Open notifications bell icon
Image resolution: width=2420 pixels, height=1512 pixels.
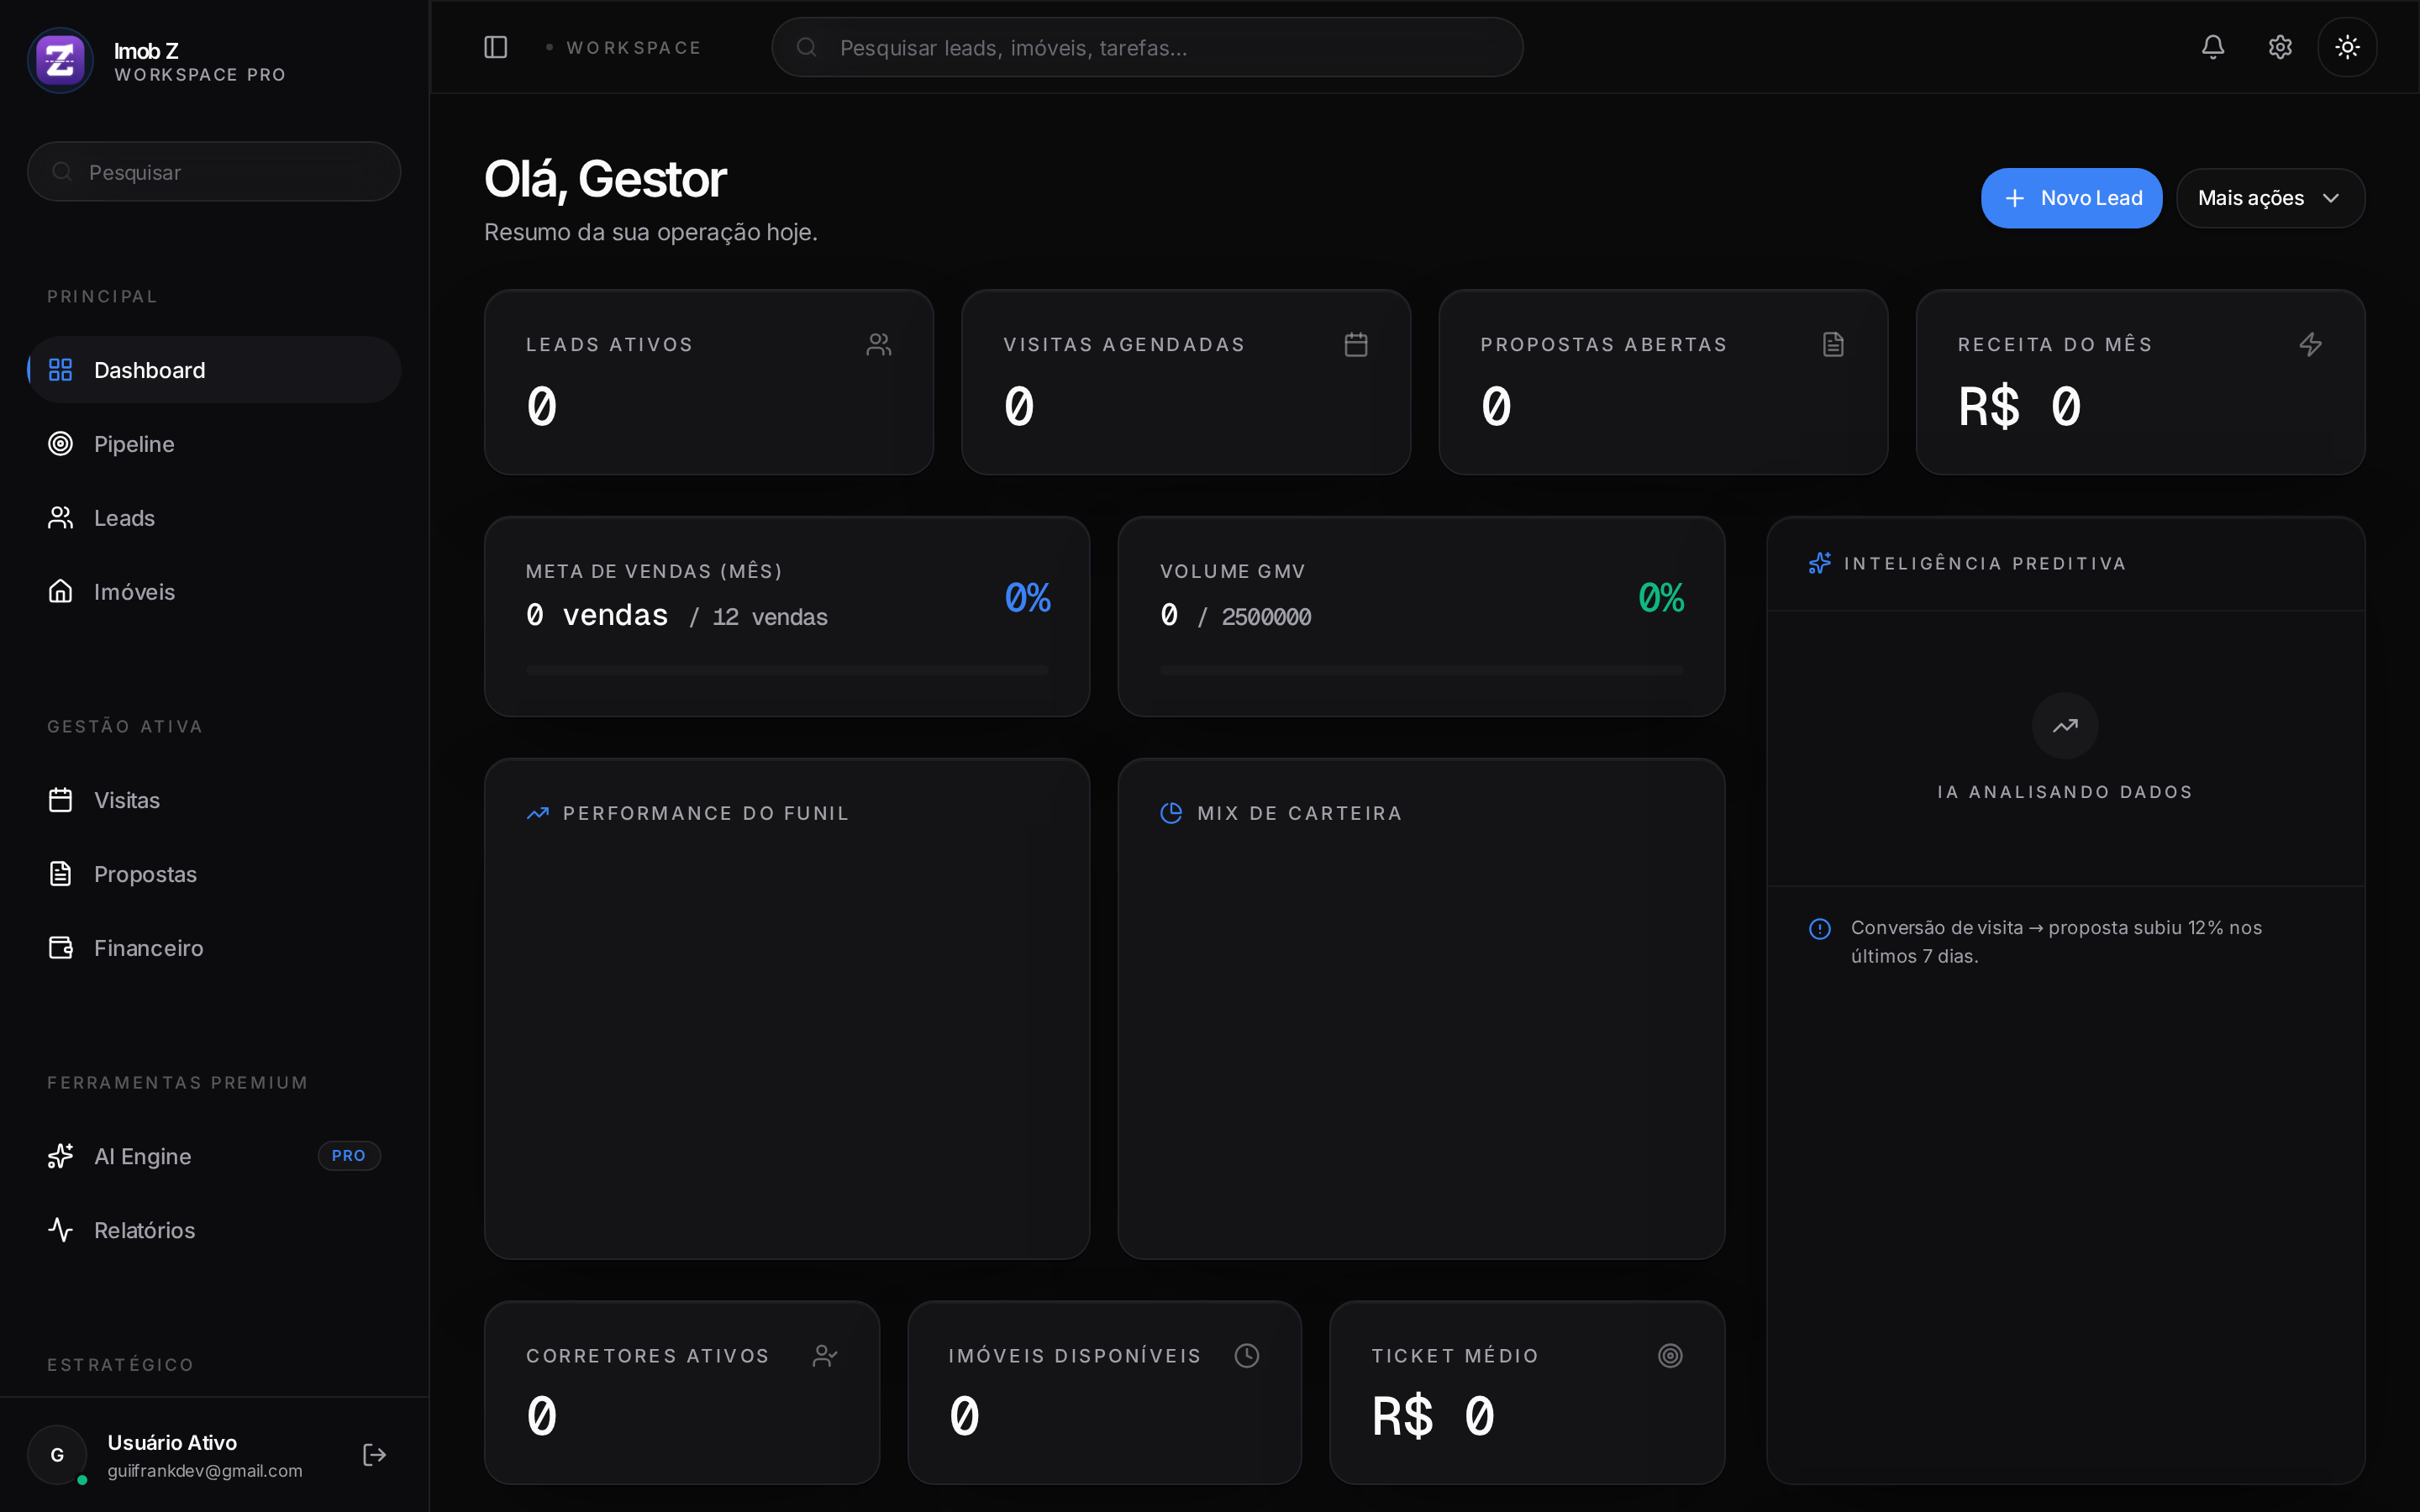click(2213, 47)
